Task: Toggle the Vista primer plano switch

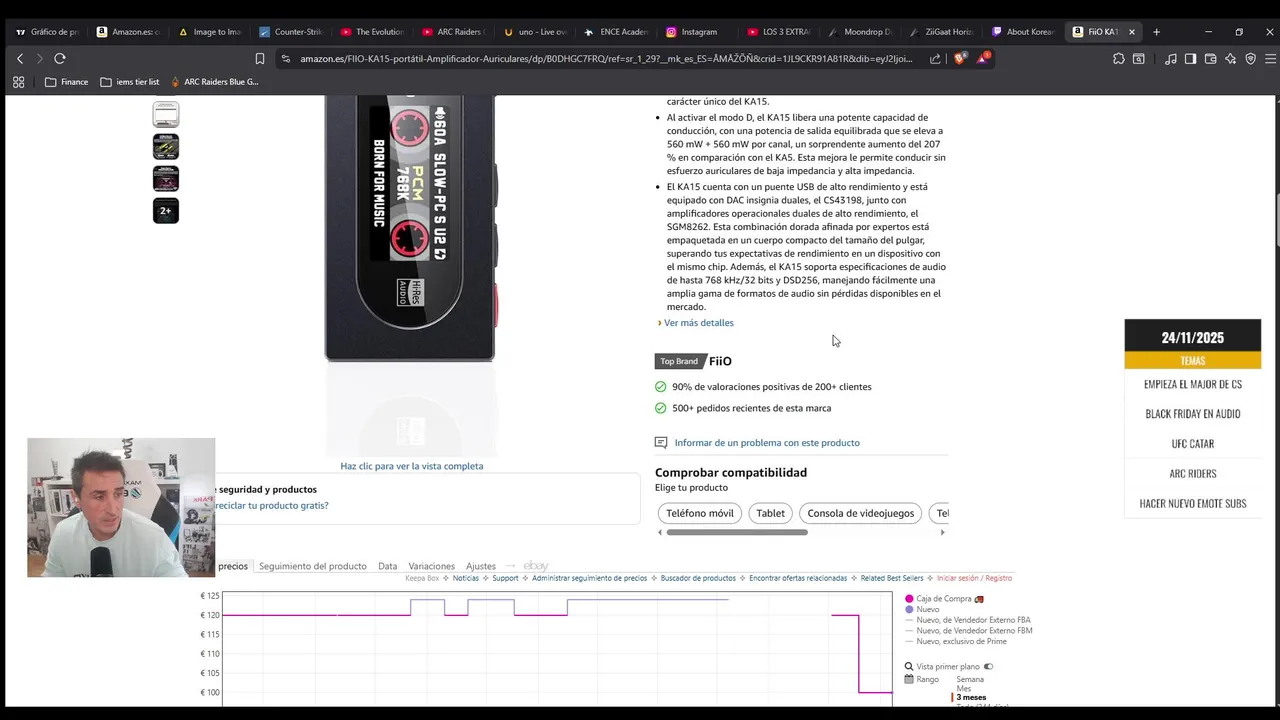Action: tap(988, 667)
